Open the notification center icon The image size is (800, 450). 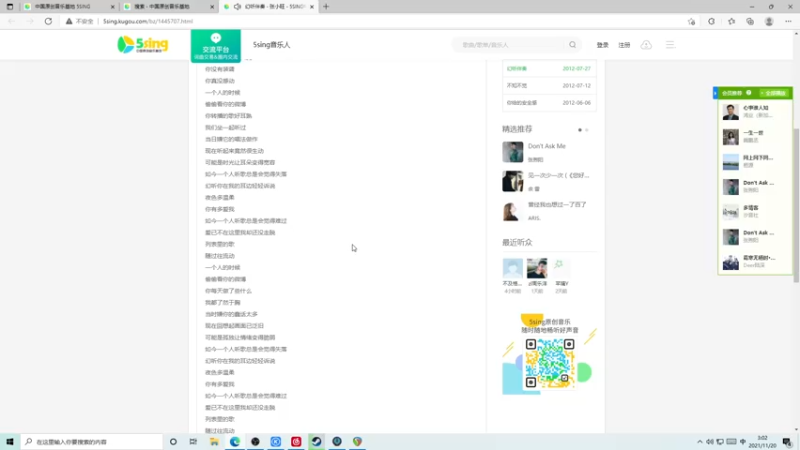click(787, 442)
